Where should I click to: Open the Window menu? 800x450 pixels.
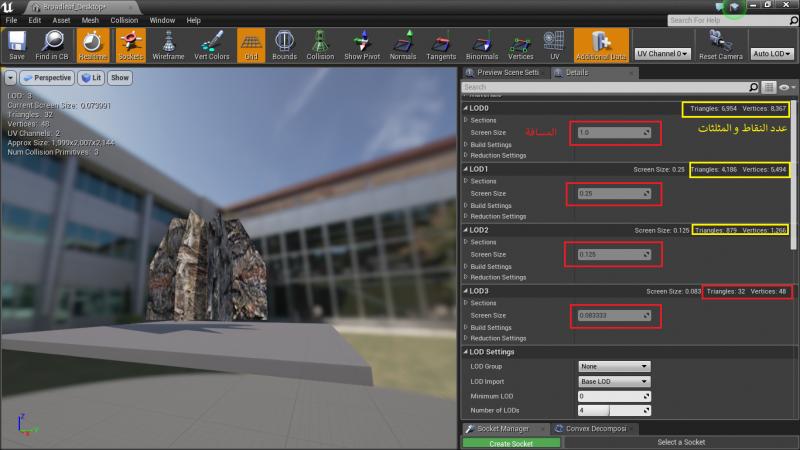click(162, 20)
